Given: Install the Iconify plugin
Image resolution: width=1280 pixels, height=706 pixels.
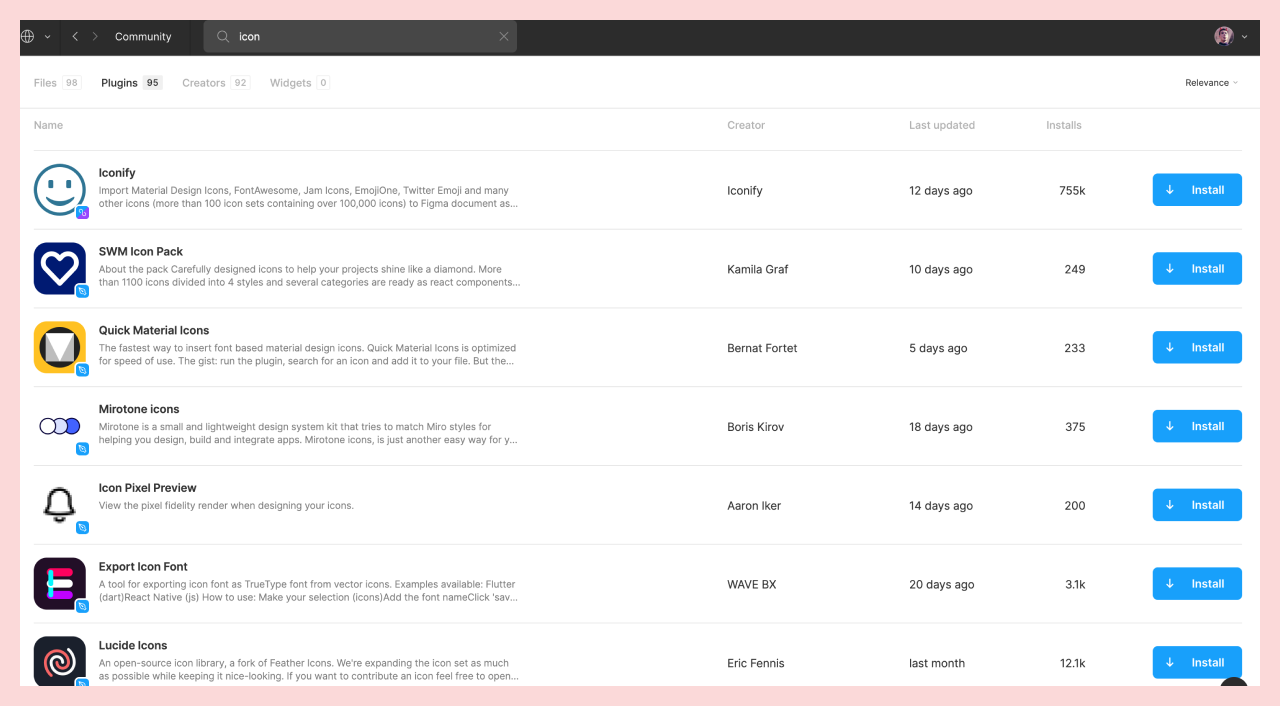Looking at the screenshot, I should pyautogui.click(x=1197, y=190).
